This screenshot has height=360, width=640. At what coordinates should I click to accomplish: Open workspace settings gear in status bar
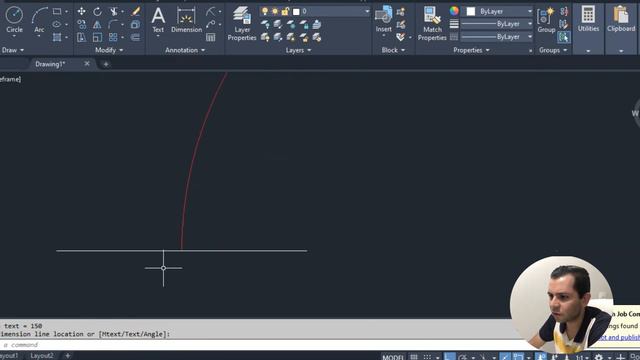598,357
